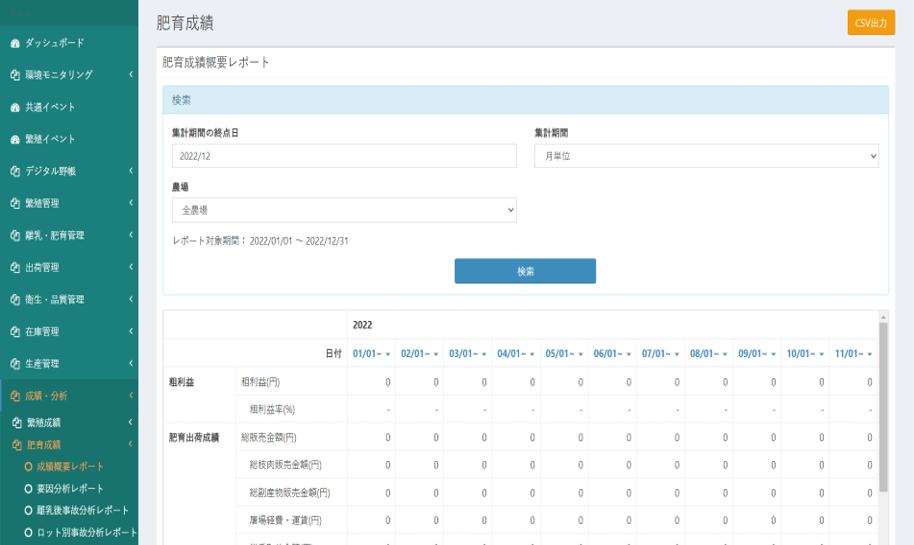Viewport: 914px width, 545px height.
Task: Open the 07/01~ column dropdown
Action: point(677,354)
